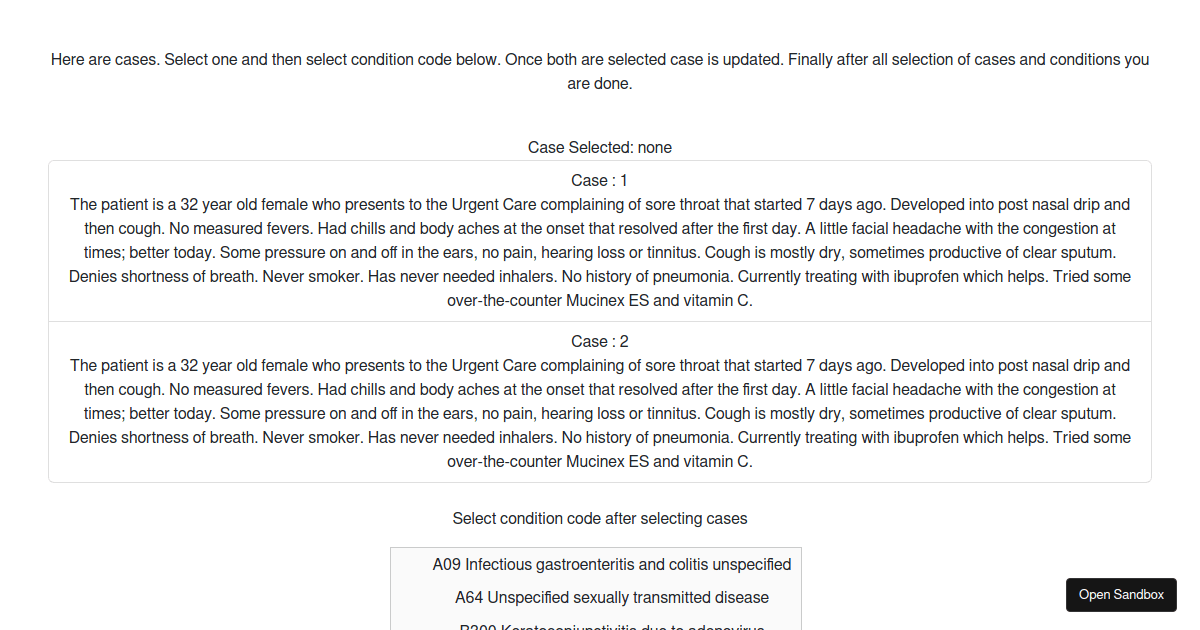
Task: Click the Case : 2 heading text
Action: (600, 341)
